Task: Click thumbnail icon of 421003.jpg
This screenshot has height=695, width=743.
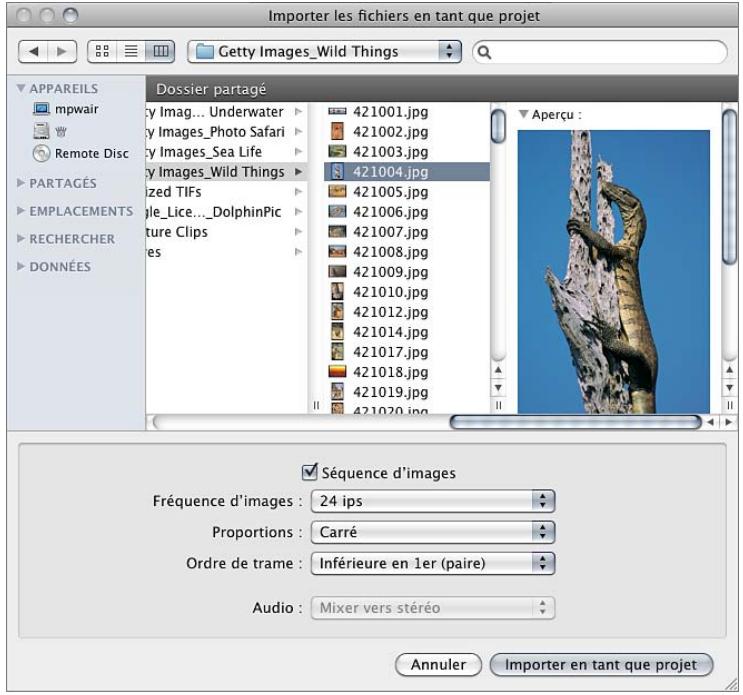Action: tap(337, 151)
